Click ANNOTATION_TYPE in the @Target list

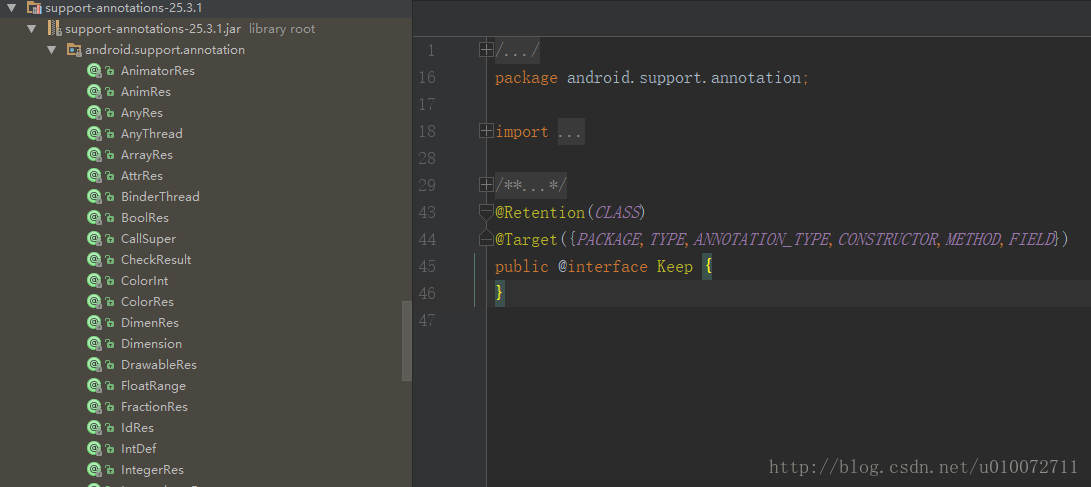coord(761,239)
